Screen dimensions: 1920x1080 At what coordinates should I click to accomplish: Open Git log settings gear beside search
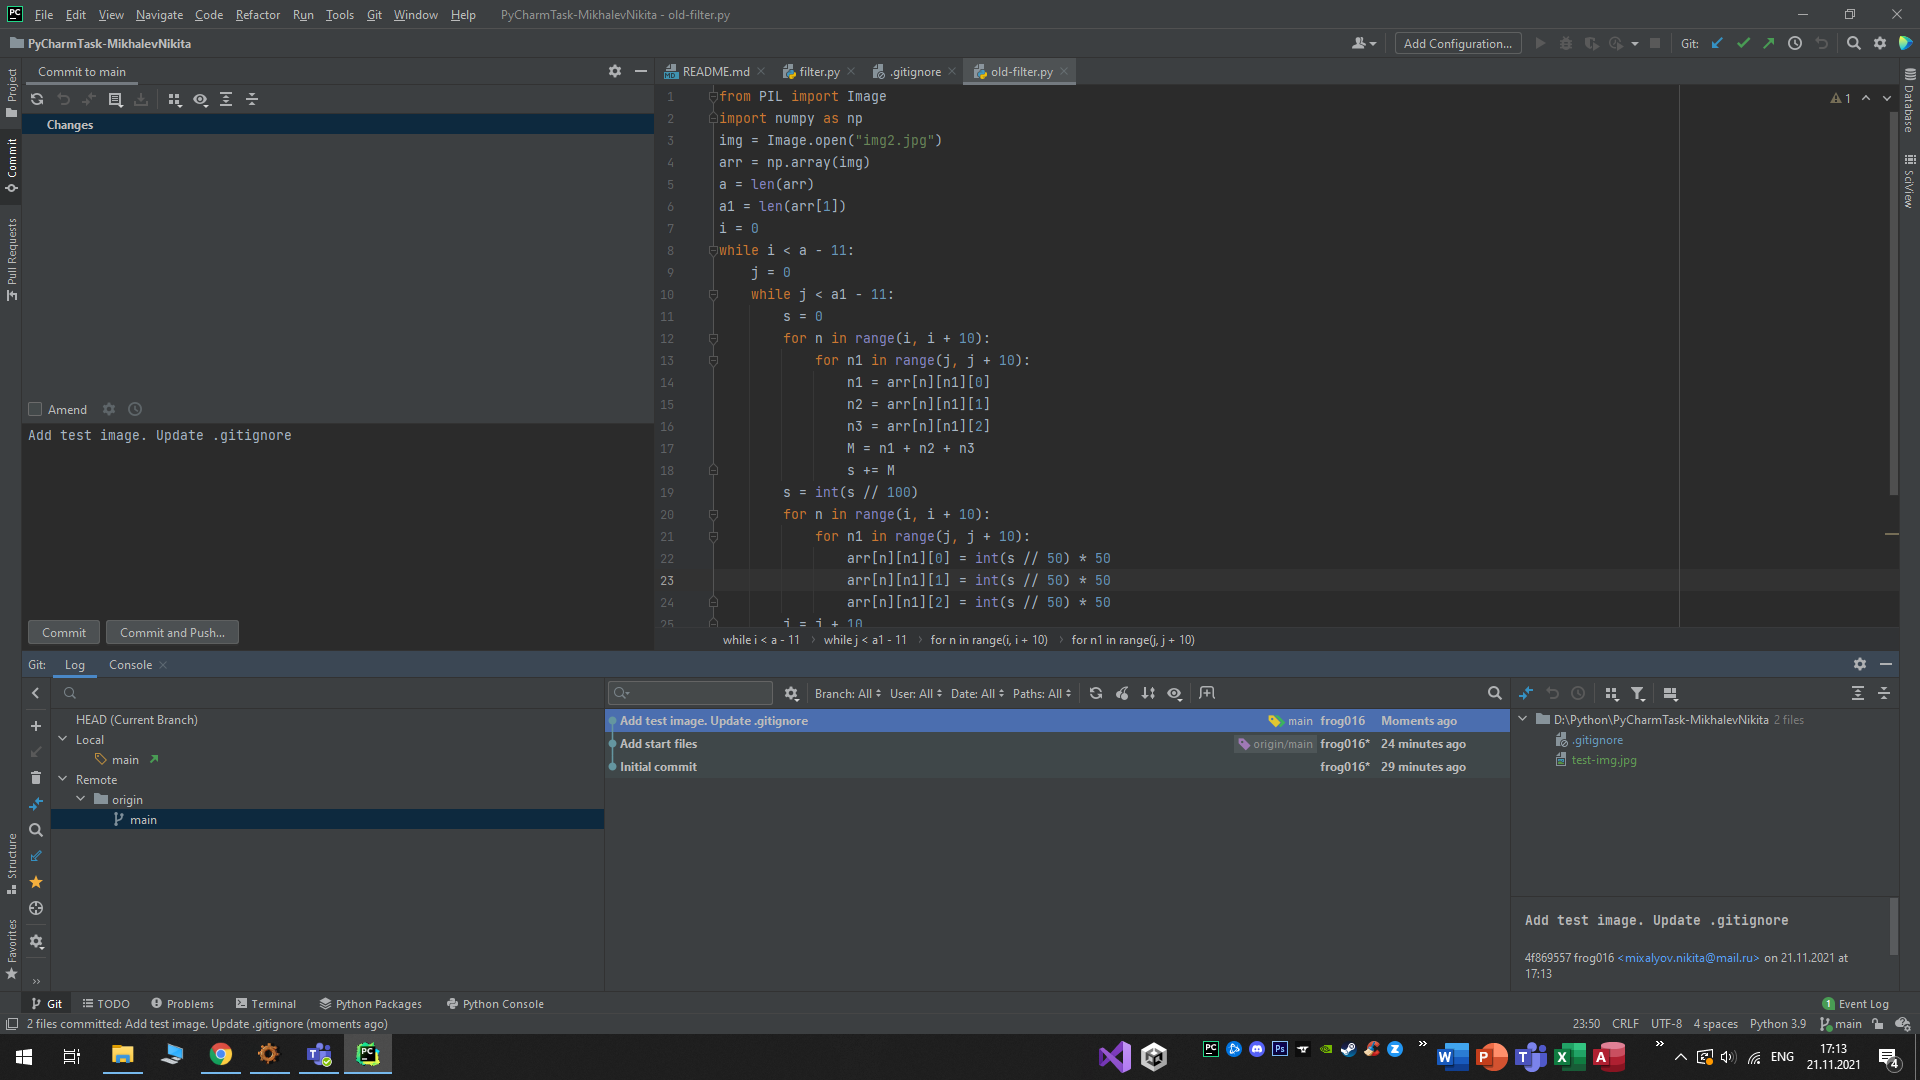tap(791, 693)
